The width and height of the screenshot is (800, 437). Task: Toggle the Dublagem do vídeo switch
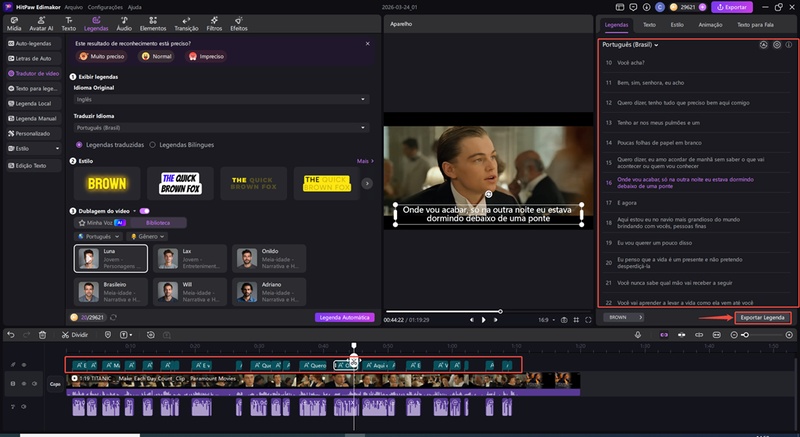tap(145, 211)
